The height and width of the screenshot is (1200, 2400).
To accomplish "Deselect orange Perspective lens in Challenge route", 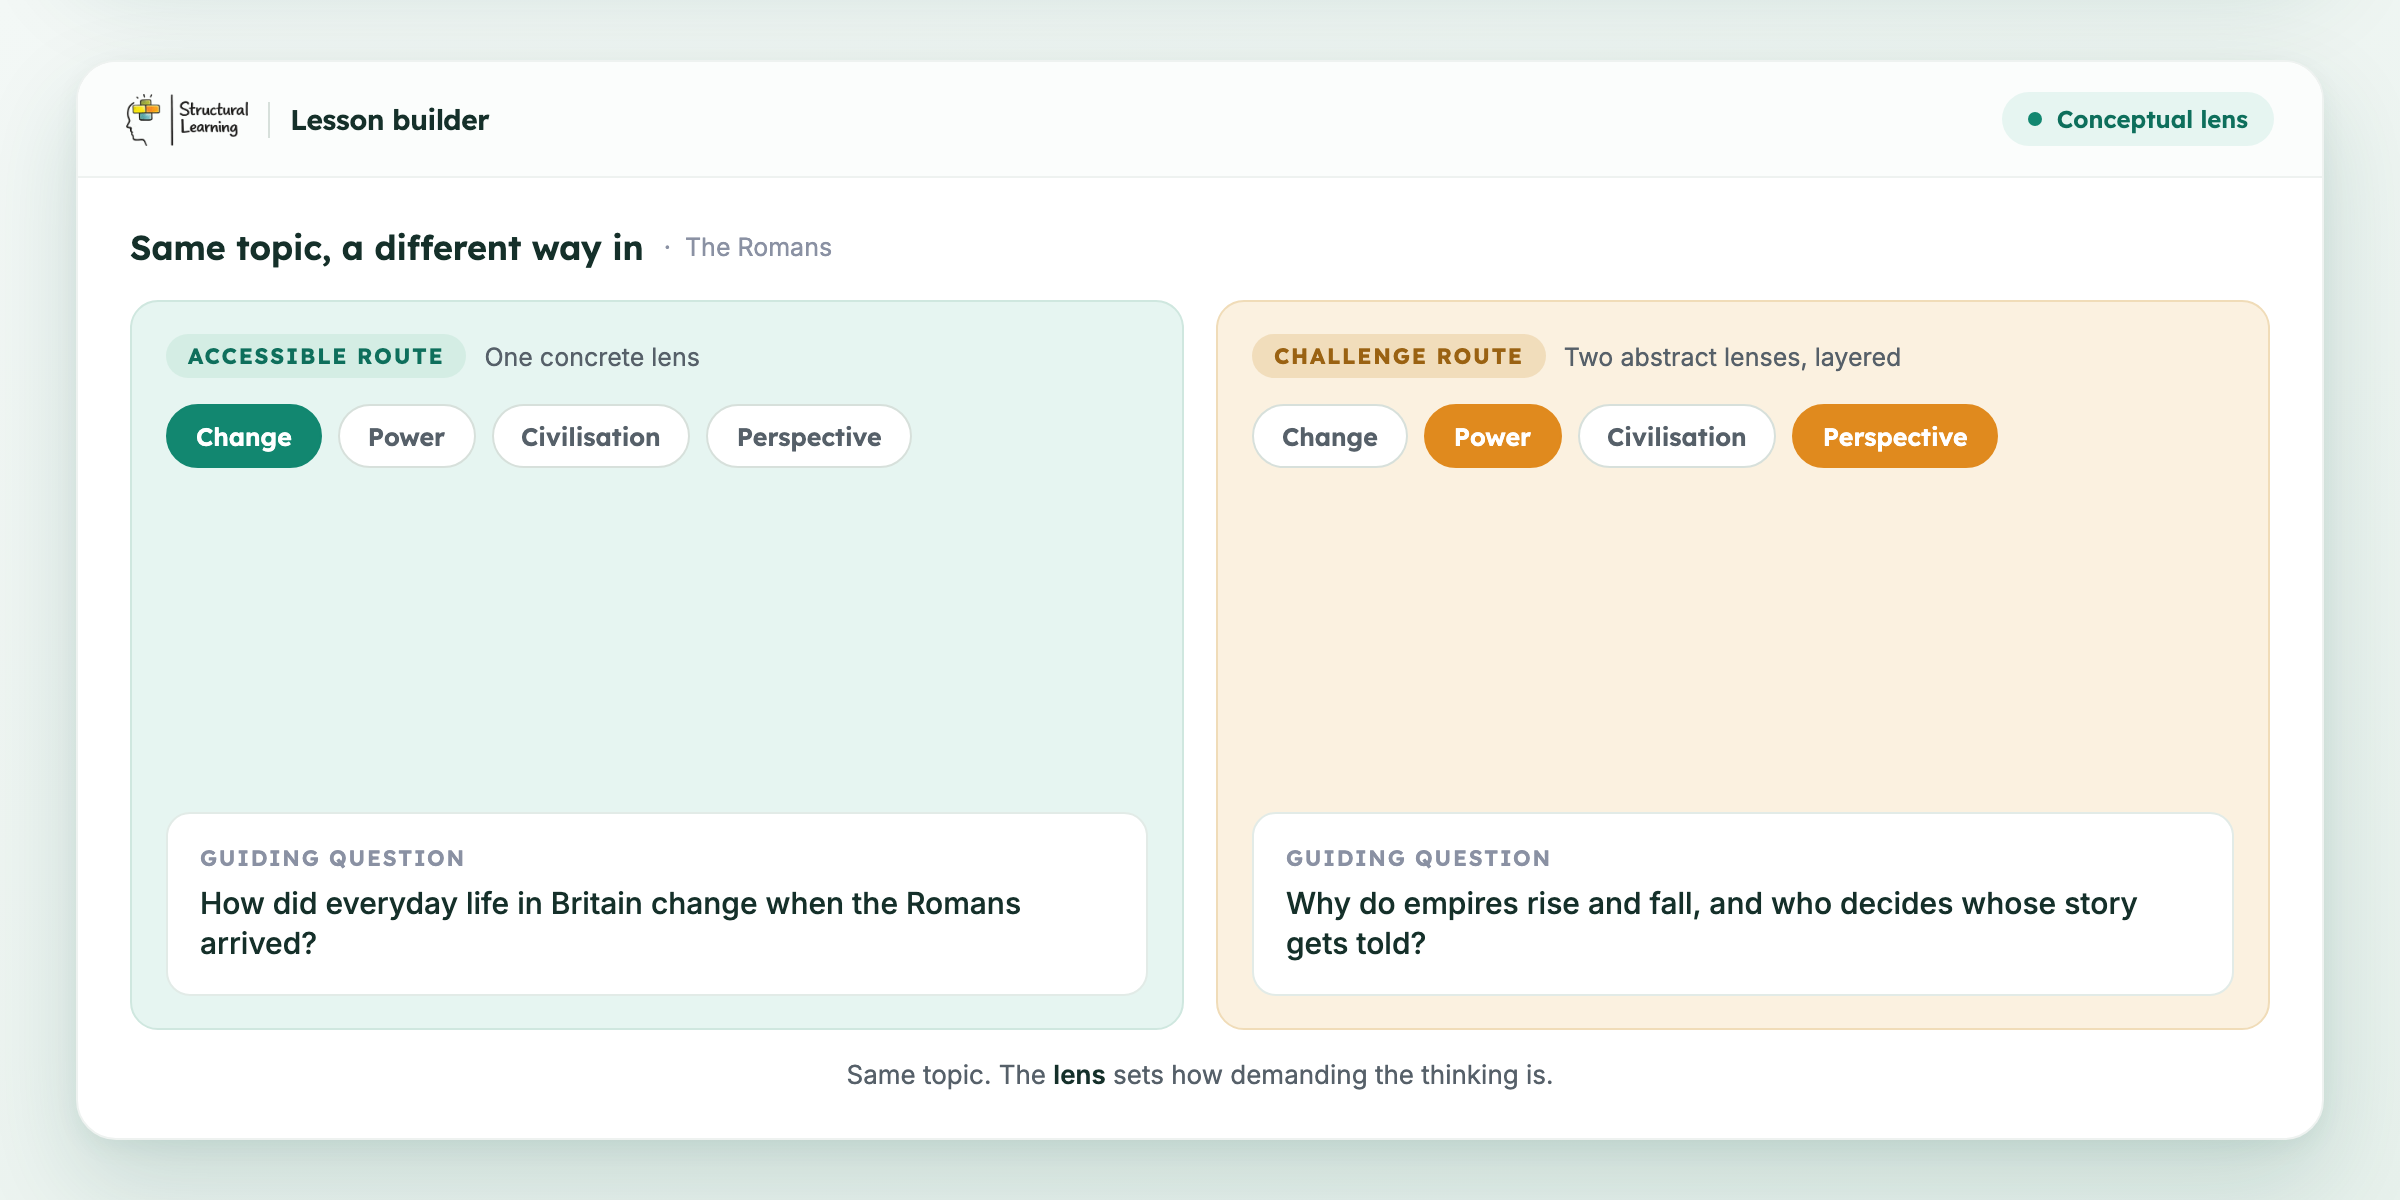I will tap(1895, 437).
